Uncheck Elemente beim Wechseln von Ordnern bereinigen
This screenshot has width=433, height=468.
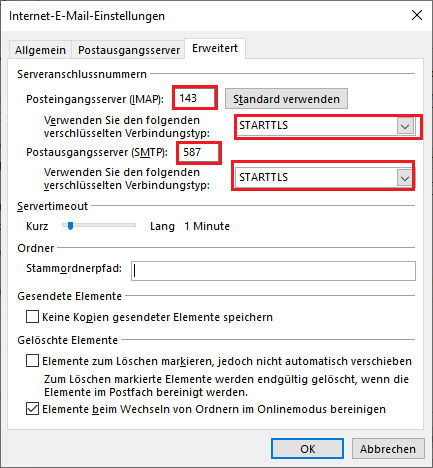pyautogui.click(x=32, y=409)
